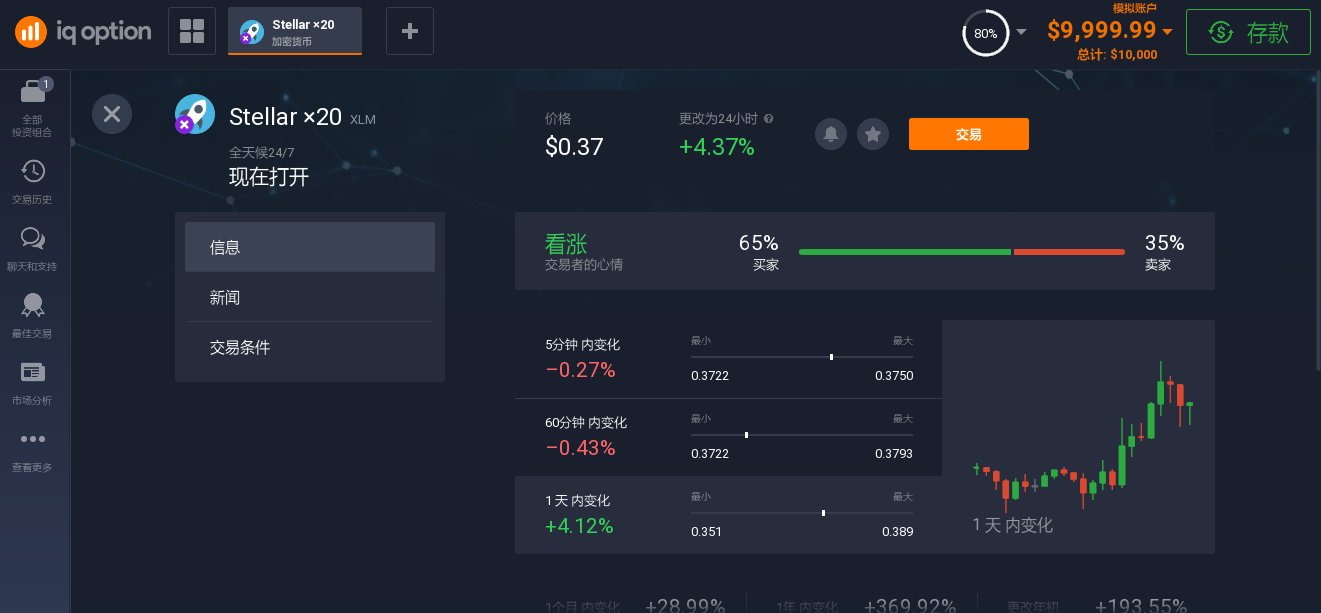Click the bell price alert icon
The width and height of the screenshot is (1321, 613).
[x=831, y=134]
